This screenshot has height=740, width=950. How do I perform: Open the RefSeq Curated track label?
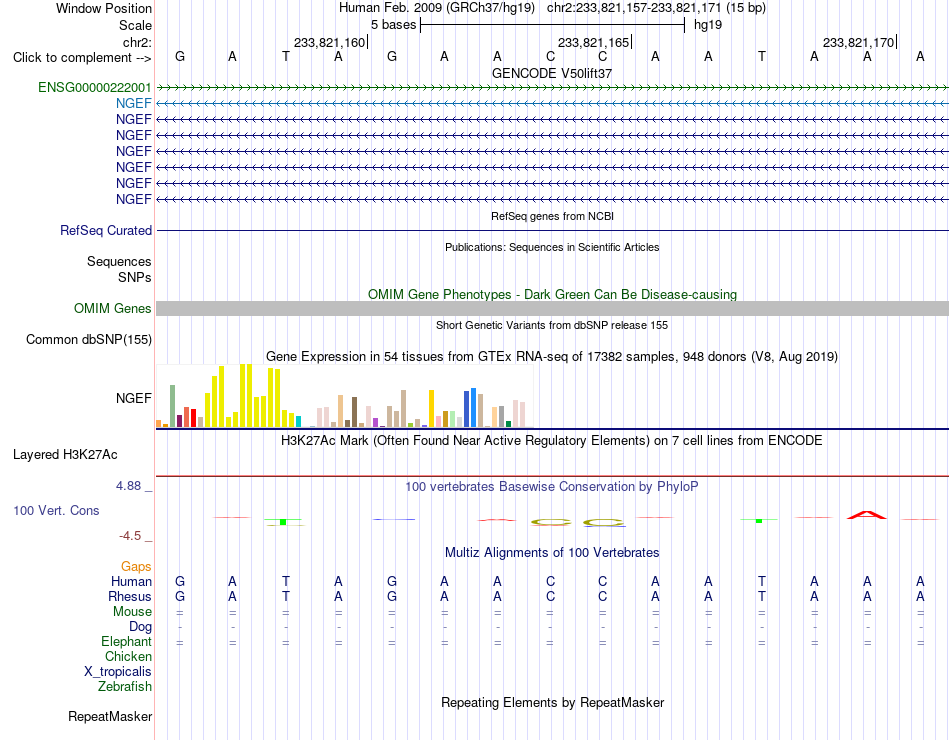pos(106,230)
